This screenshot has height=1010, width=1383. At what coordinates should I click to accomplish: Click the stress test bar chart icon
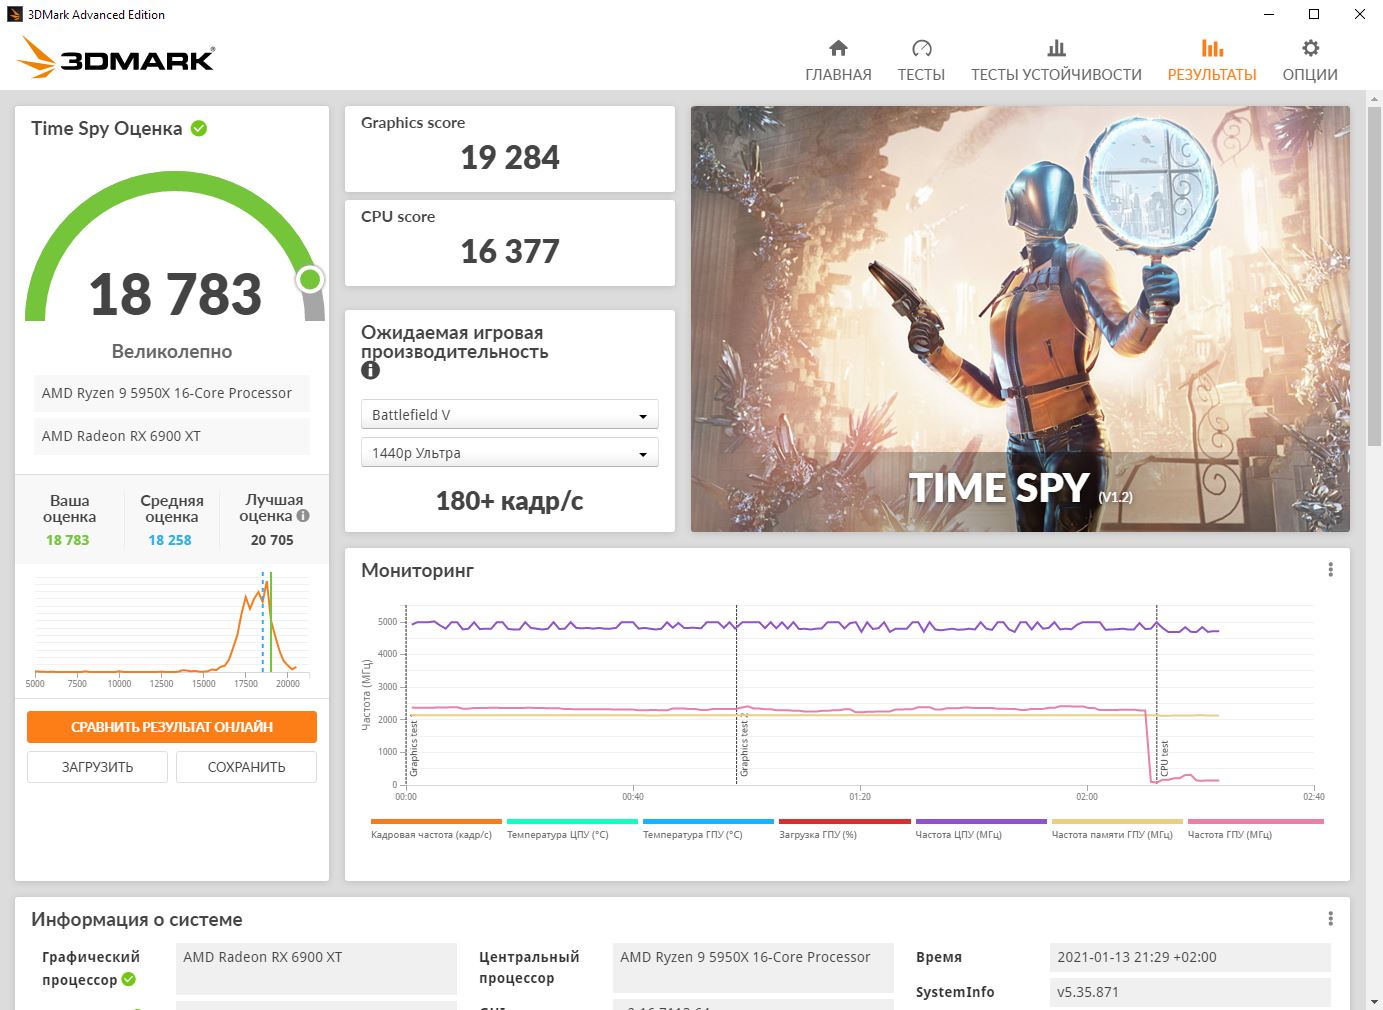(1056, 48)
